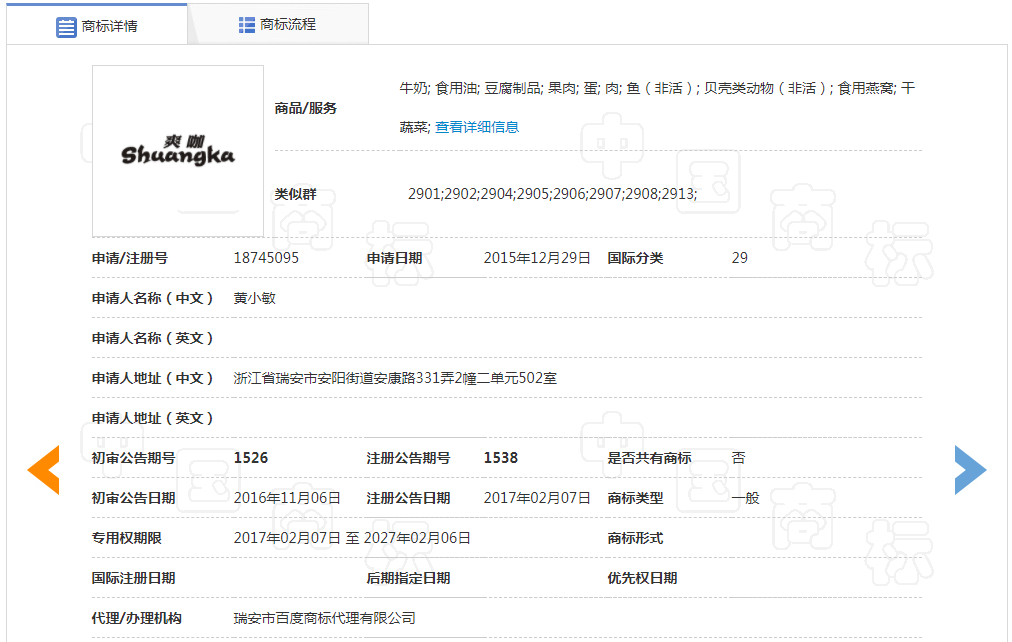
Task: Click the registration date 2017年02月07日
Action: 537,498
